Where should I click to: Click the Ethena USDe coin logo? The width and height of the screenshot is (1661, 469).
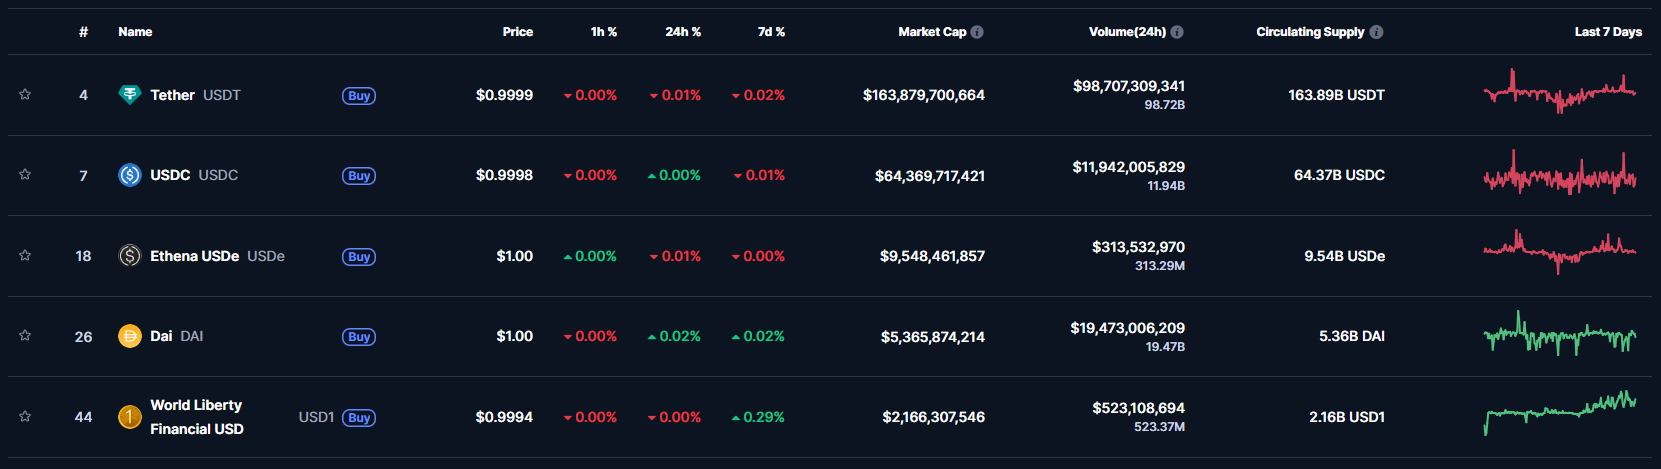[x=130, y=256]
